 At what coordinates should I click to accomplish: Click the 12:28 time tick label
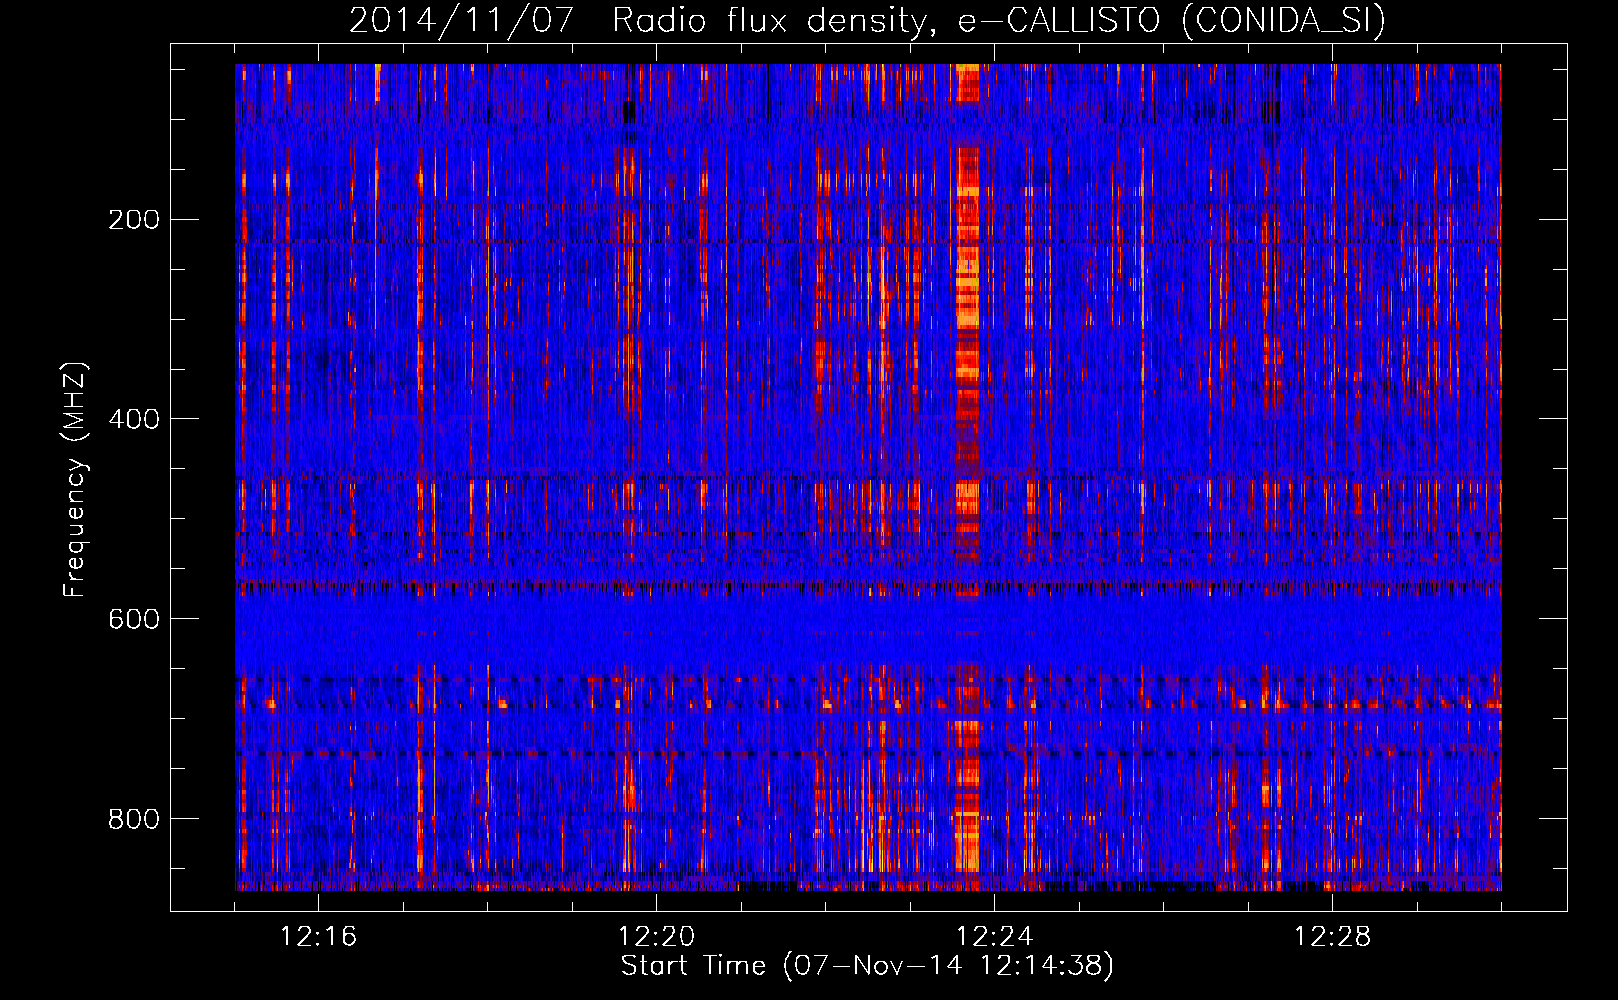[x=1332, y=937]
